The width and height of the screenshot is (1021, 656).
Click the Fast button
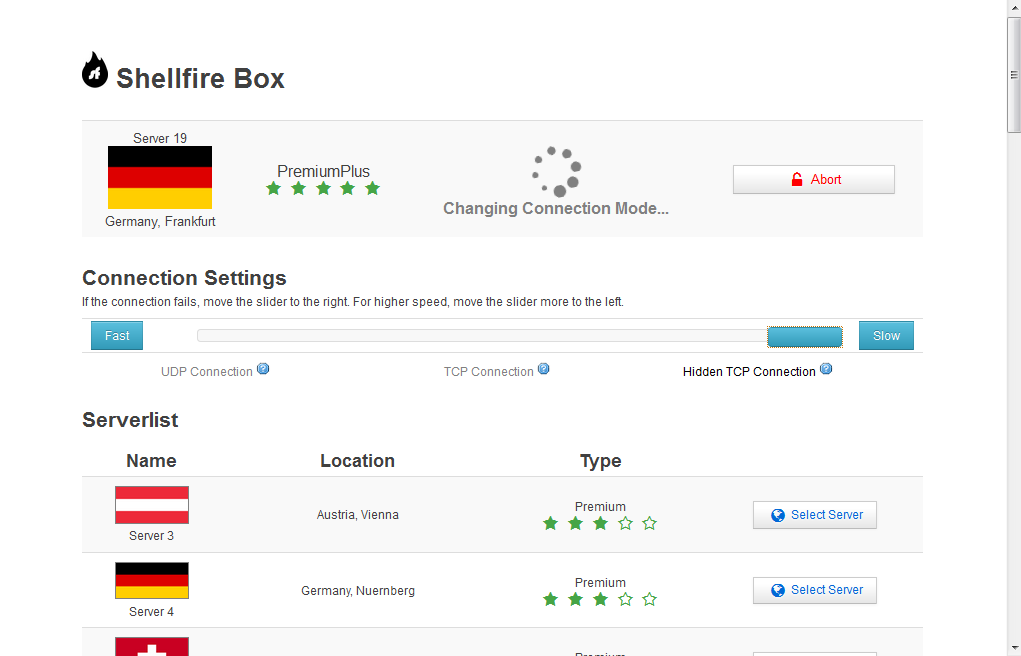117,335
